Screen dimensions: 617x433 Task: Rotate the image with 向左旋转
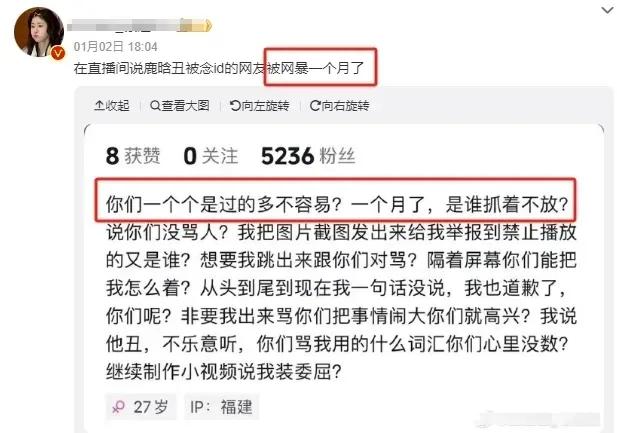260,105
